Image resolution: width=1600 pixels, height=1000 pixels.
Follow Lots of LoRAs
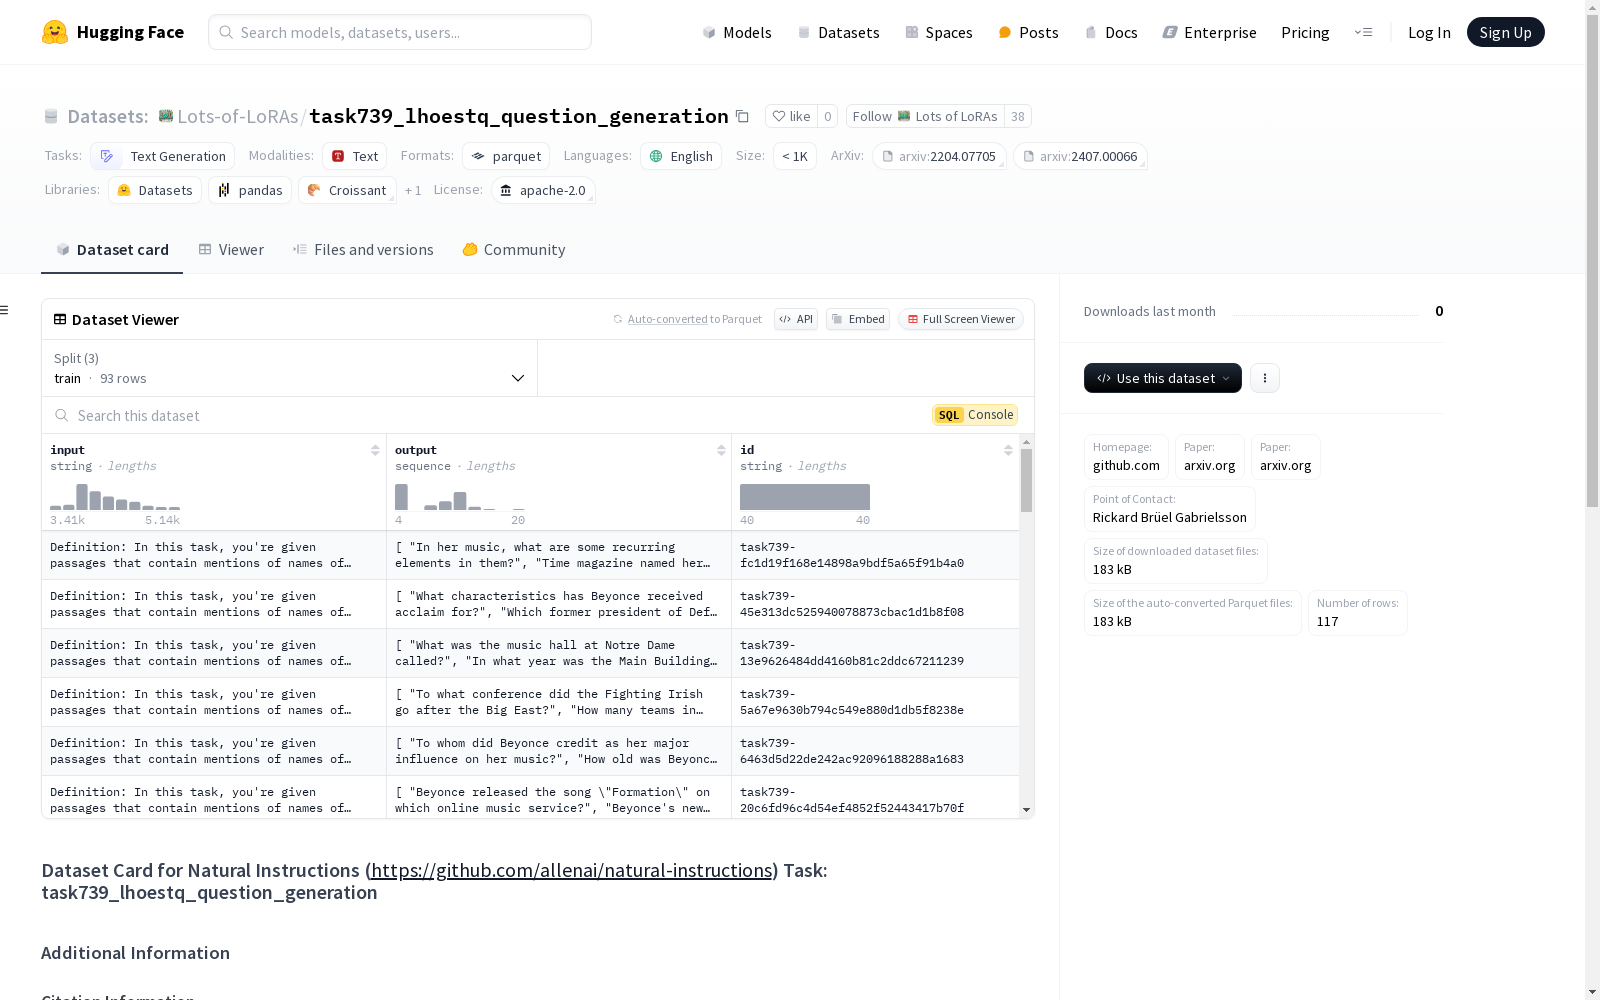(x=925, y=116)
